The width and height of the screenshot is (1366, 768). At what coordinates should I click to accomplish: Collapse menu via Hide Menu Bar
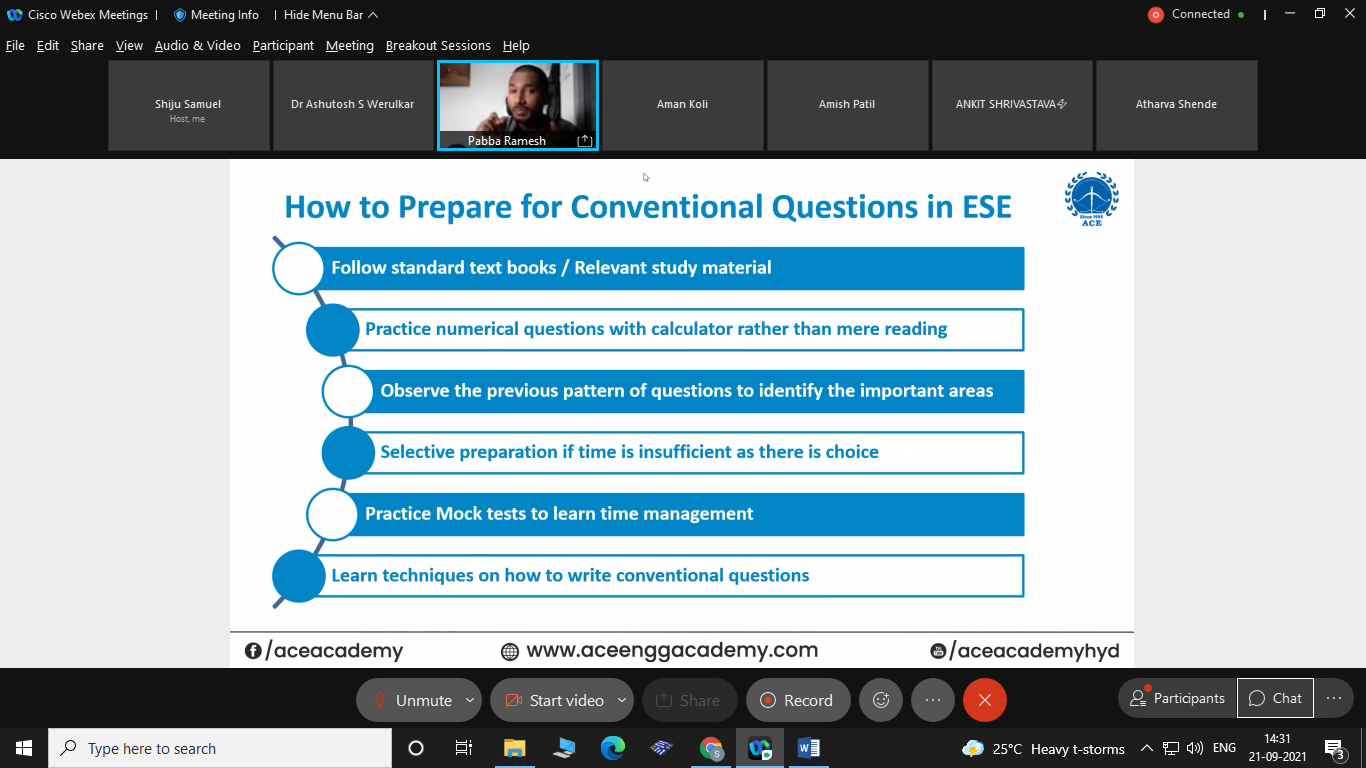(331, 15)
